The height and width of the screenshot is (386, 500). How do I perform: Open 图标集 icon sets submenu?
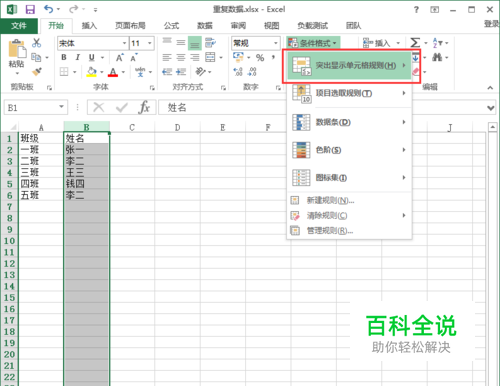349,177
